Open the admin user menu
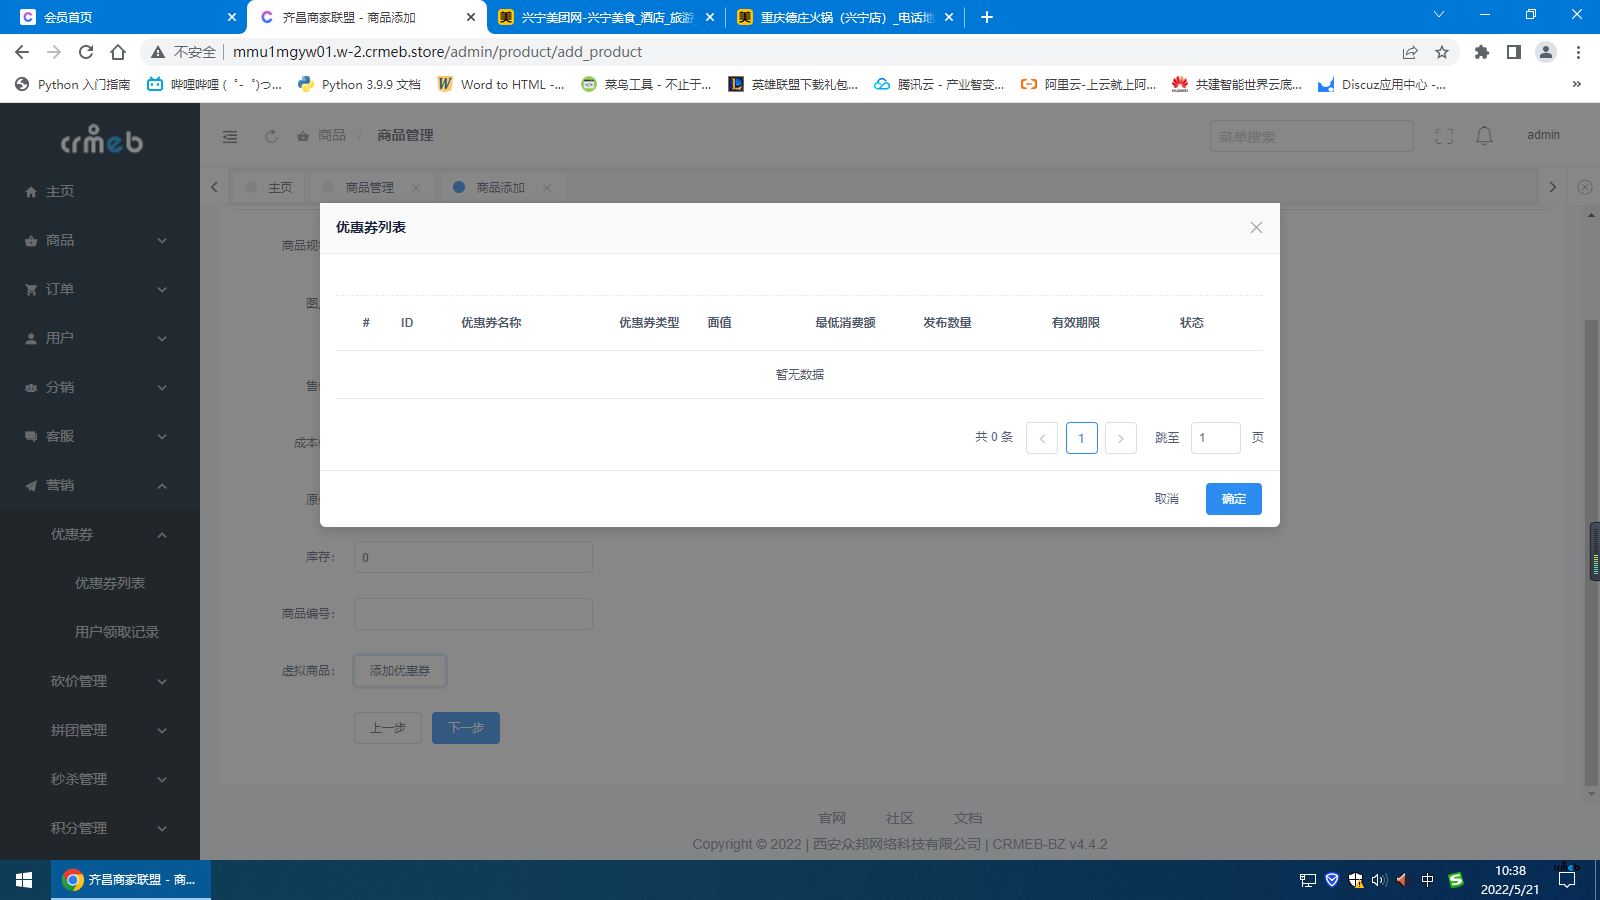 tap(1543, 135)
